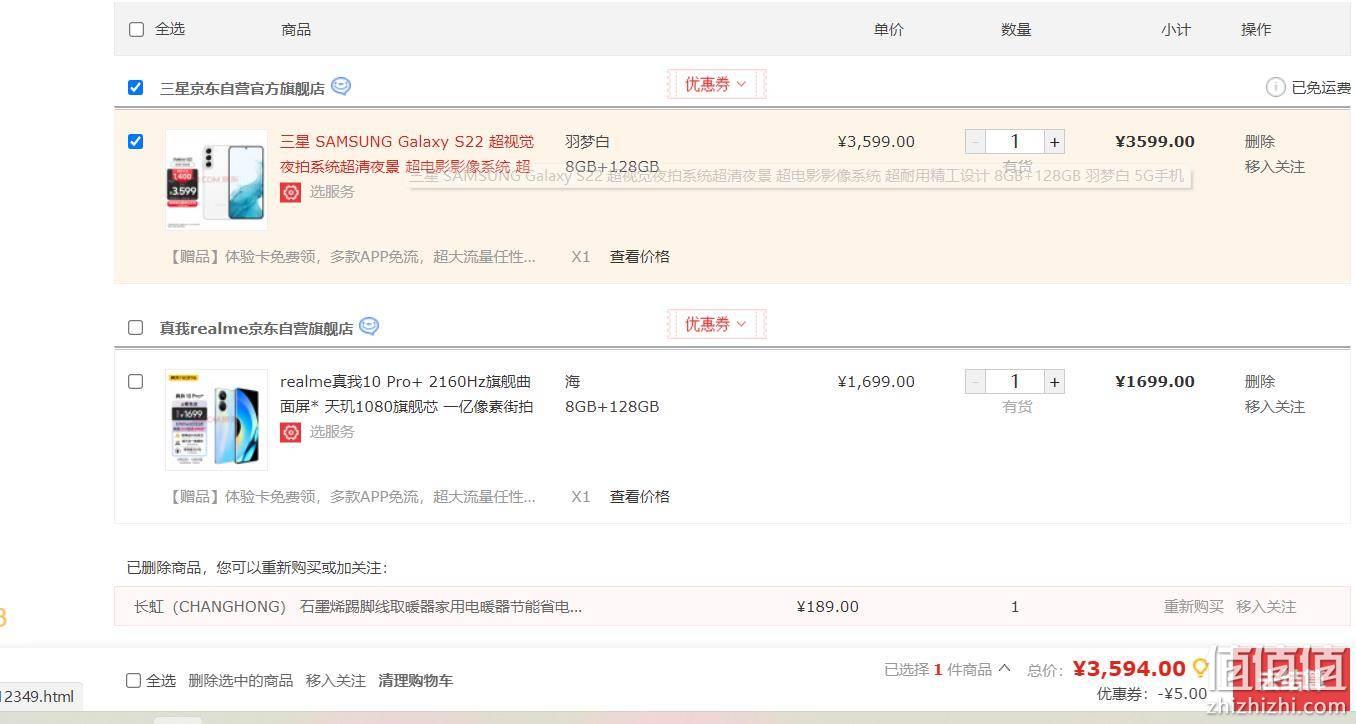Click 清理购物车 in bottom bar
Viewport: 1356px width, 724px height.
416,681
